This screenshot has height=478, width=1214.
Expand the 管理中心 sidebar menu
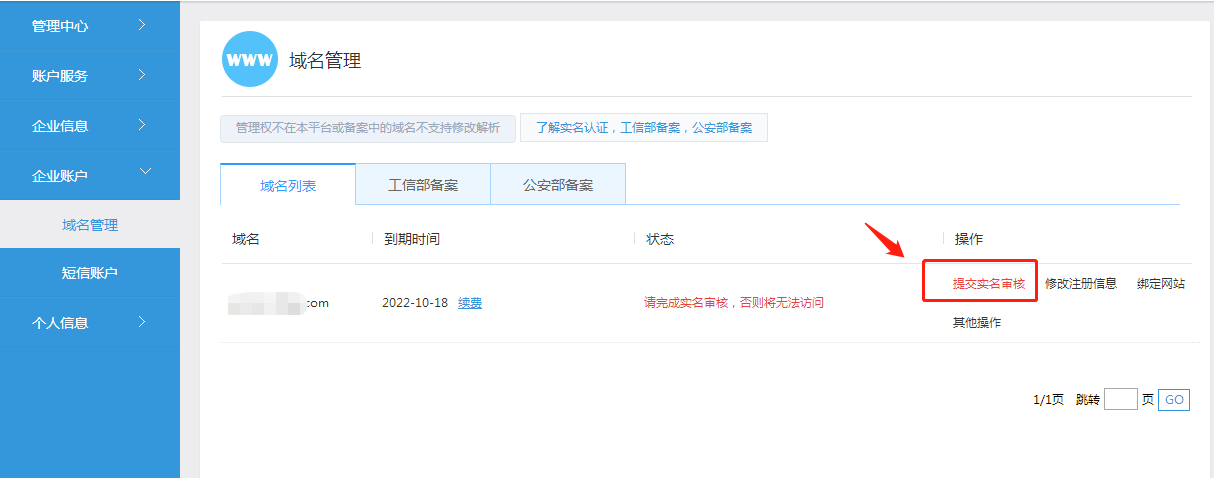click(89, 26)
